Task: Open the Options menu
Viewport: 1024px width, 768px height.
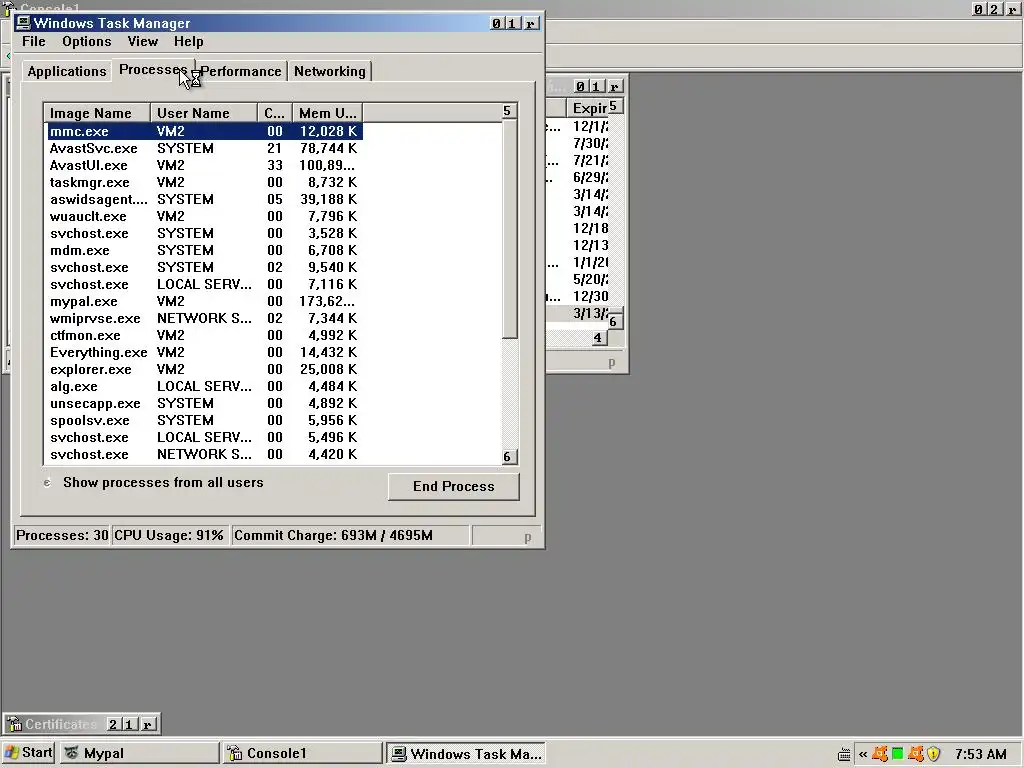Action: coord(86,42)
